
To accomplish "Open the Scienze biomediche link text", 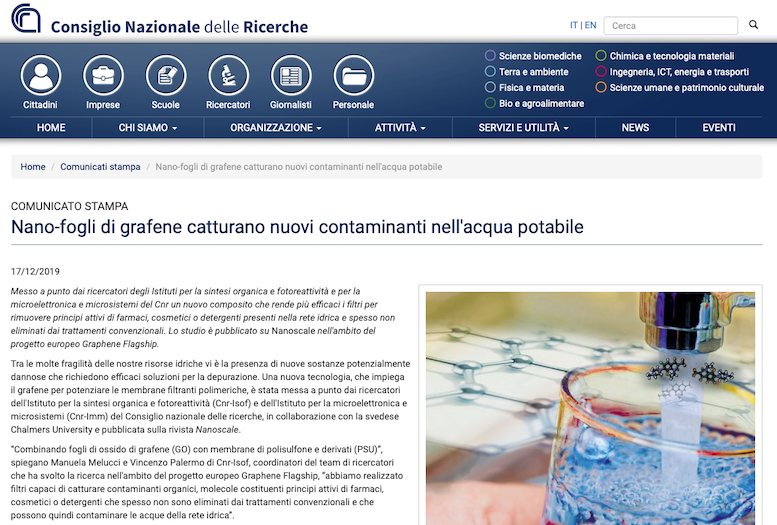I will tap(540, 56).
